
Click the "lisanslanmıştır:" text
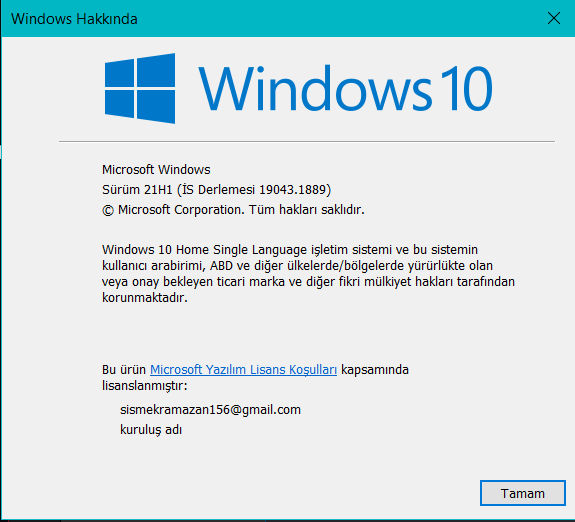[x=144, y=386]
